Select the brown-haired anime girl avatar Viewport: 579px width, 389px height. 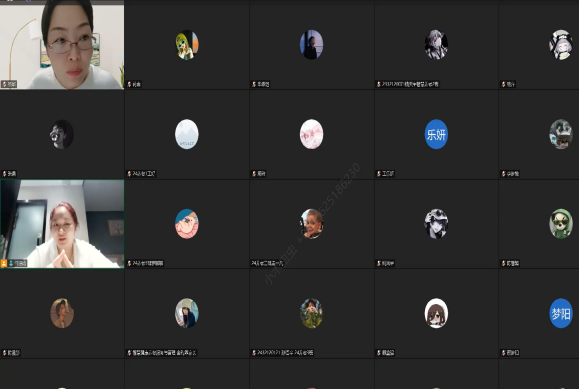[436, 313]
